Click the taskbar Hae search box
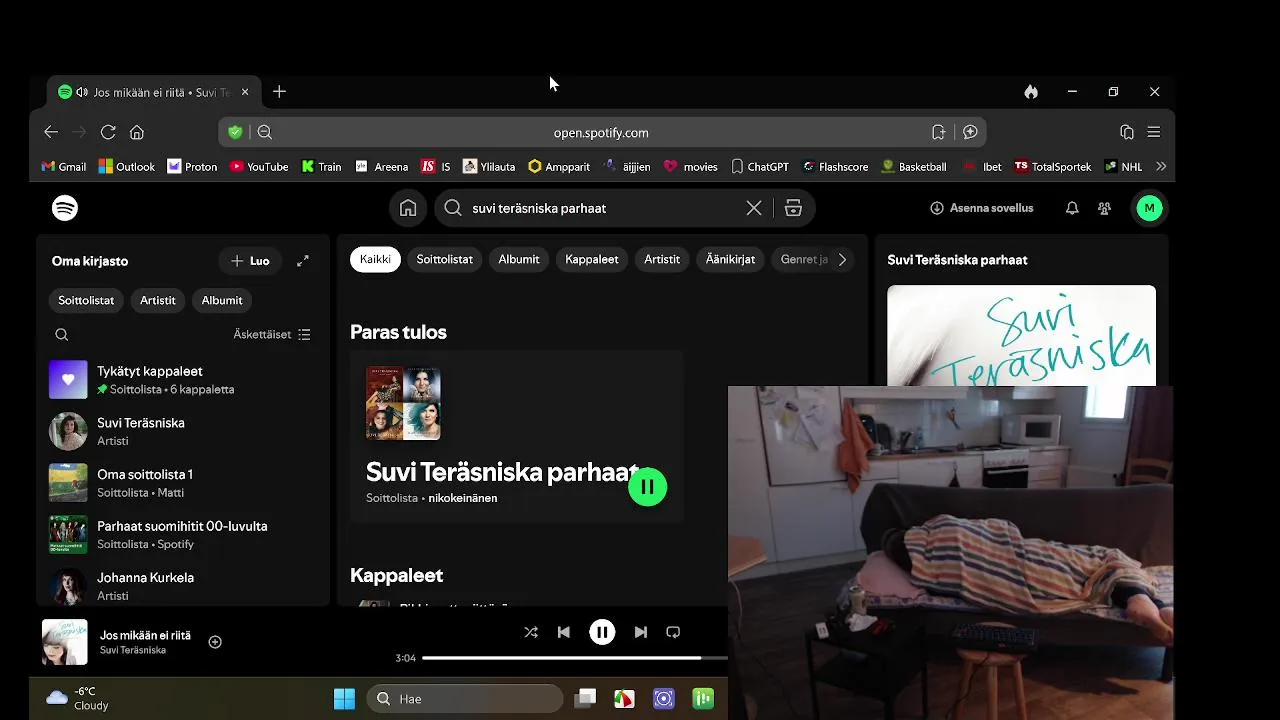 point(465,699)
